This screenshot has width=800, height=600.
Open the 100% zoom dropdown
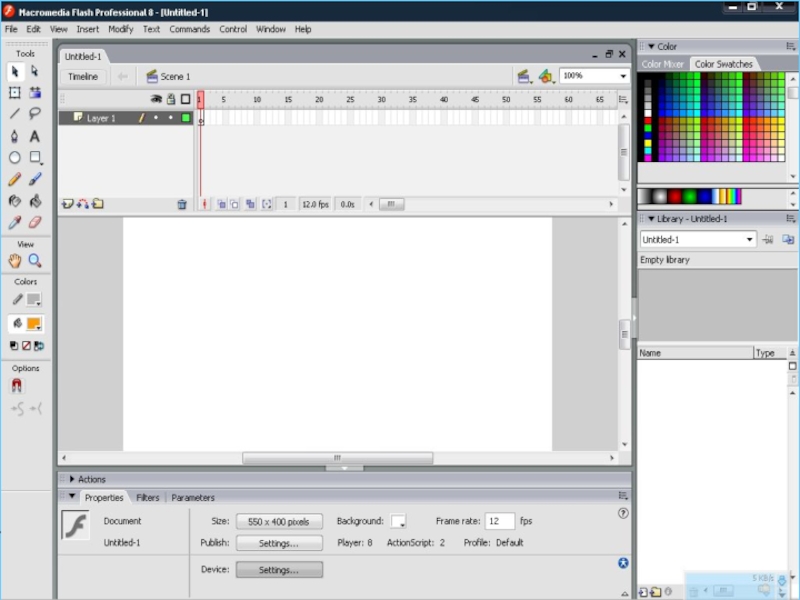pyautogui.click(x=623, y=76)
